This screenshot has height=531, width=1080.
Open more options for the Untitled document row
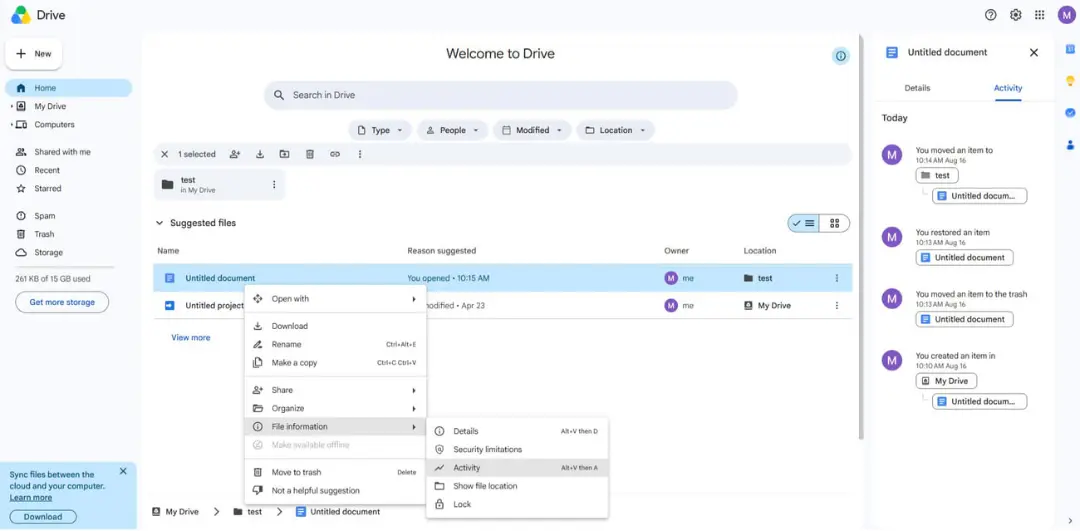[837, 278]
